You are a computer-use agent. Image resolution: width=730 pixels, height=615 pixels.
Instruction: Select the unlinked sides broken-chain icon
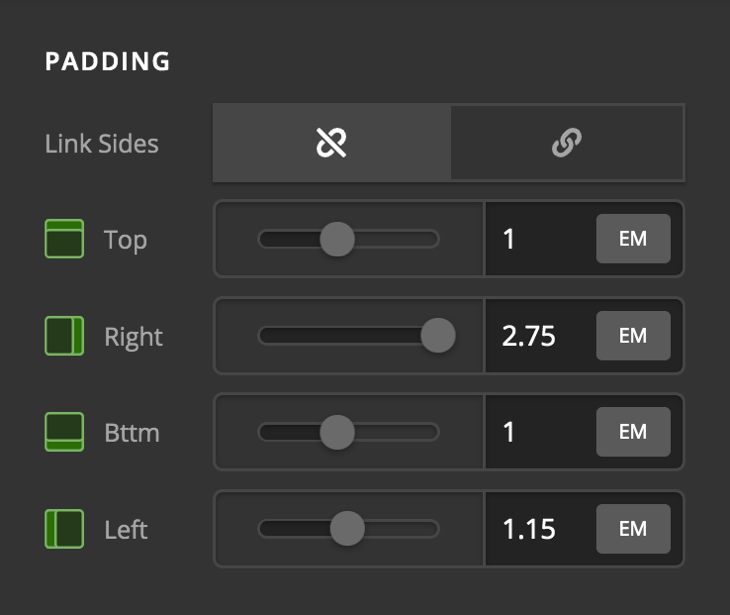[331, 144]
